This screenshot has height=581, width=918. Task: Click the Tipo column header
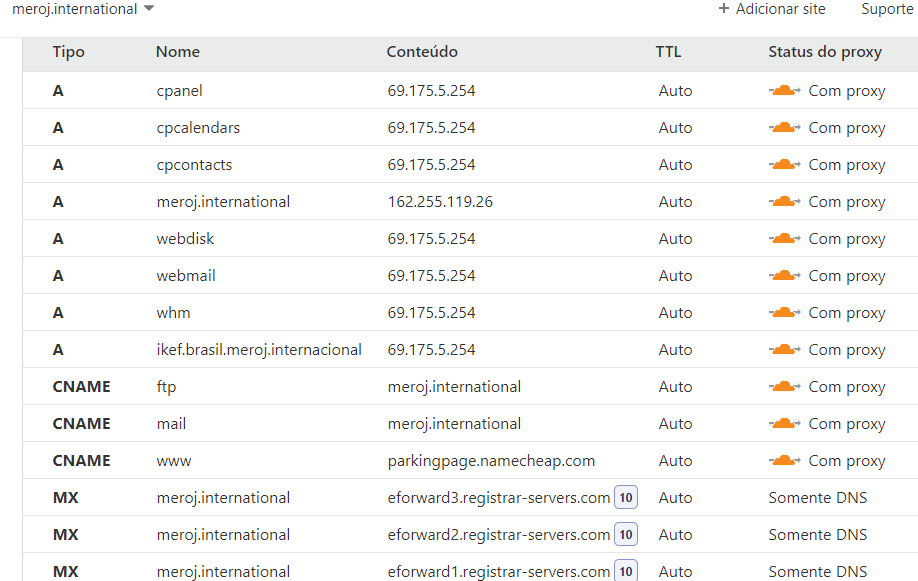pos(68,52)
